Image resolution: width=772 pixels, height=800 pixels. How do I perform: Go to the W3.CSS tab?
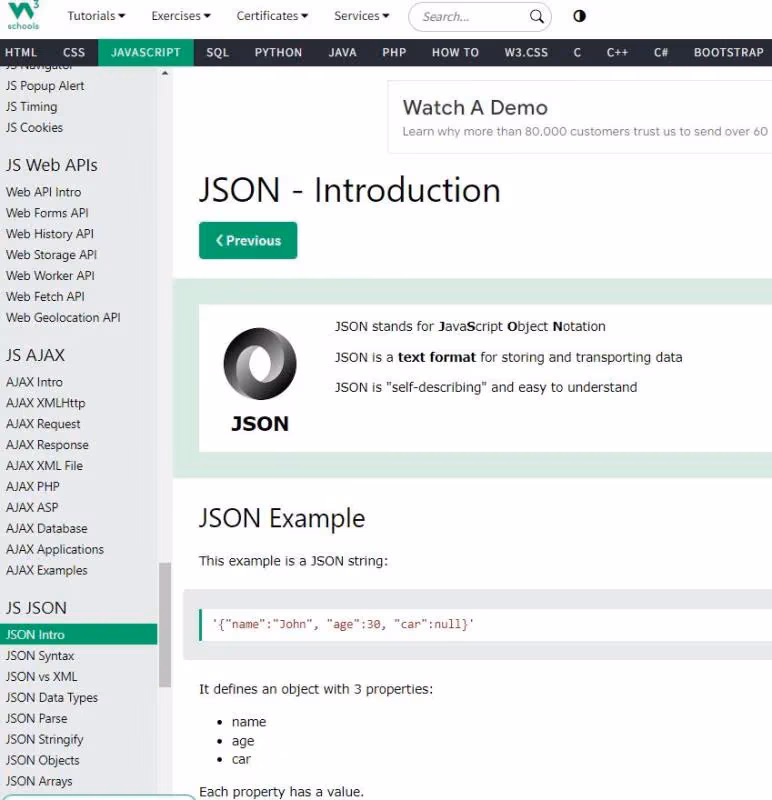coord(526,53)
